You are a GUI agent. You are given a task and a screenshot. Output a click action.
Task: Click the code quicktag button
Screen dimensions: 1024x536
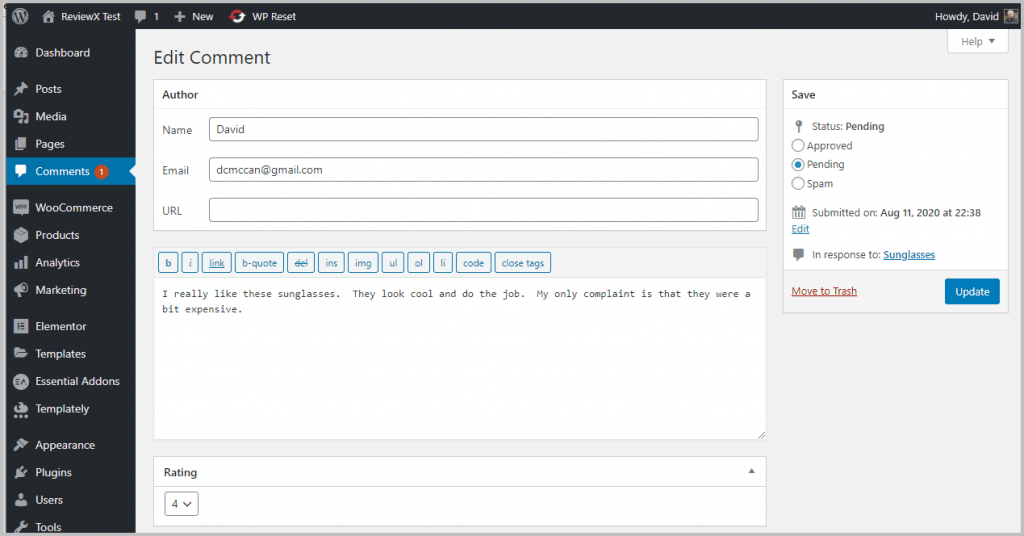[473, 263]
